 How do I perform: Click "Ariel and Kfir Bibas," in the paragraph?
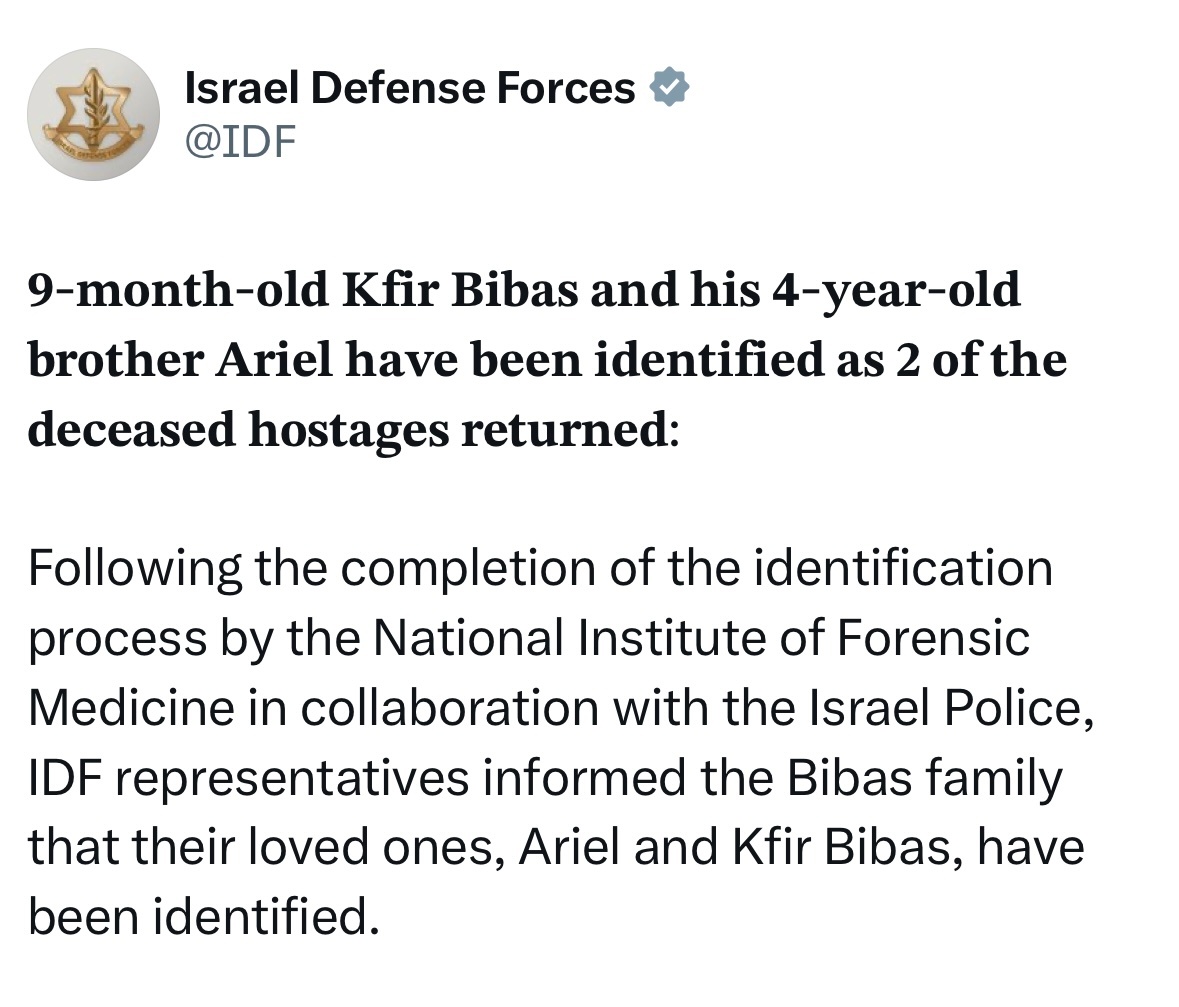tap(741, 848)
